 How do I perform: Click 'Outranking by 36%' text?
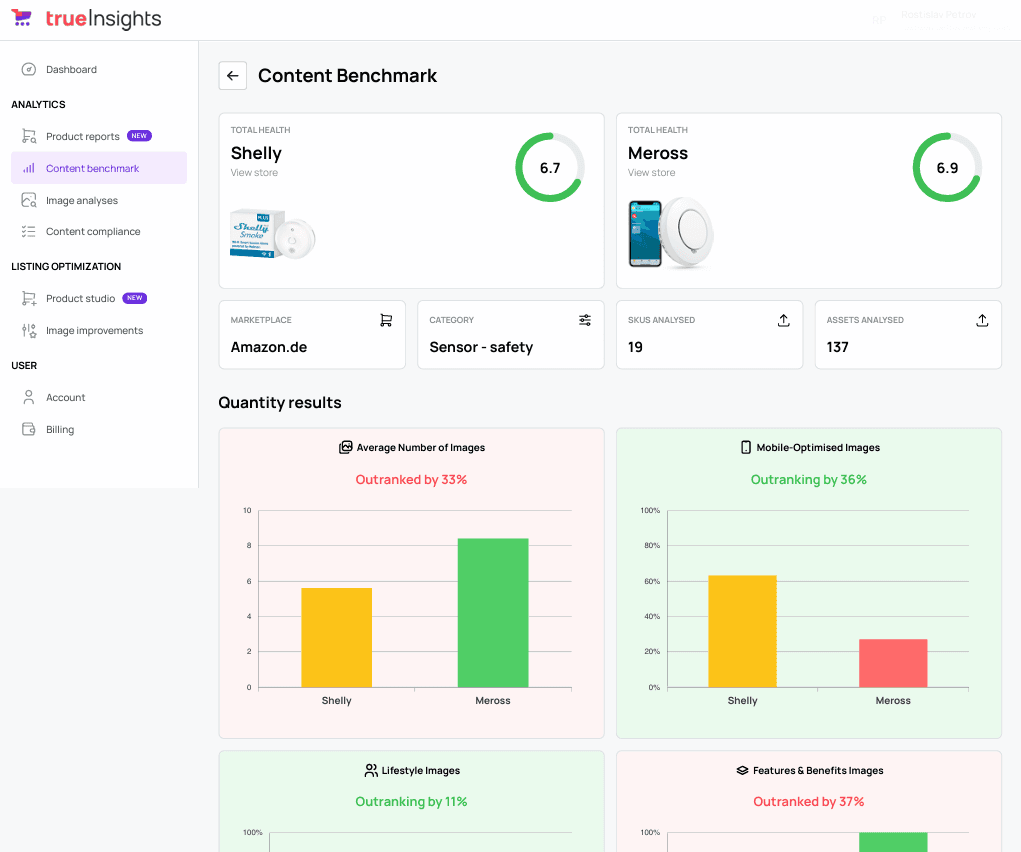click(809, 479)
